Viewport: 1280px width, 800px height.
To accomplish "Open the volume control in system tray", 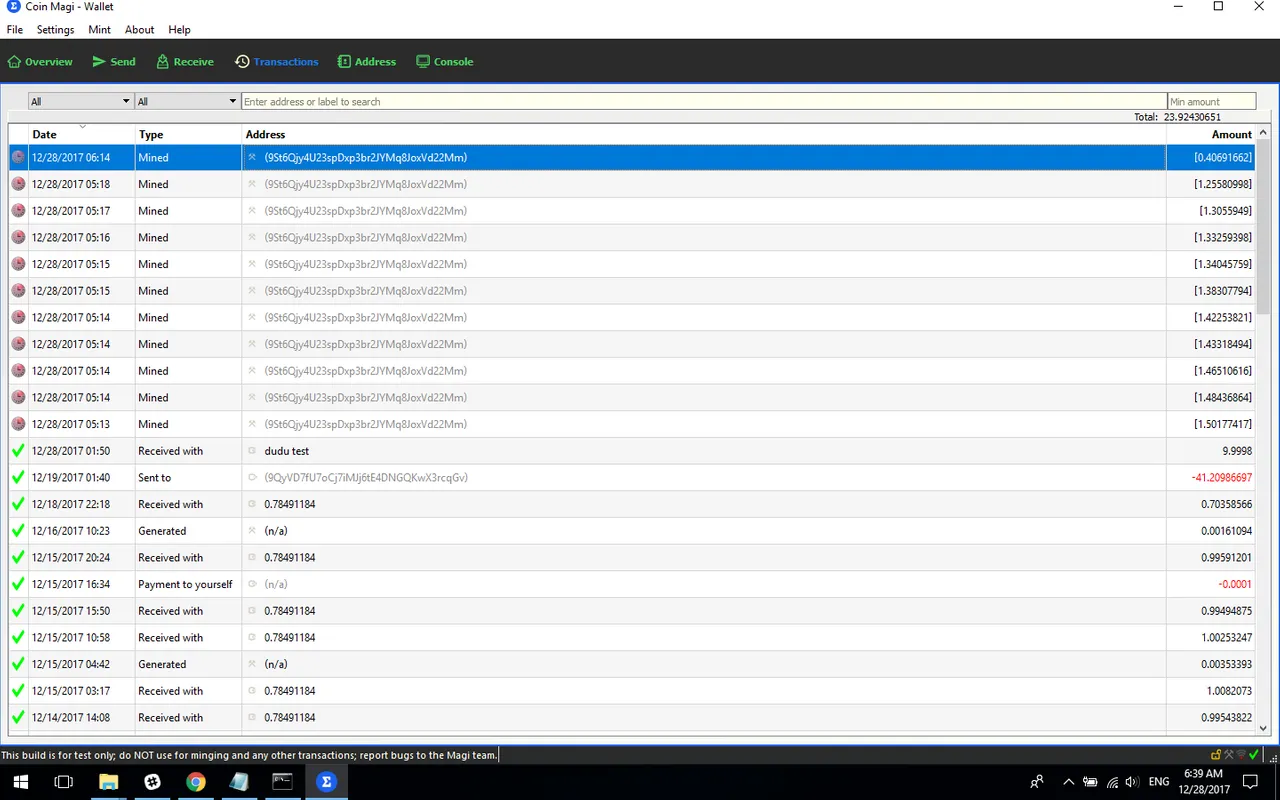I will 1131,782.
